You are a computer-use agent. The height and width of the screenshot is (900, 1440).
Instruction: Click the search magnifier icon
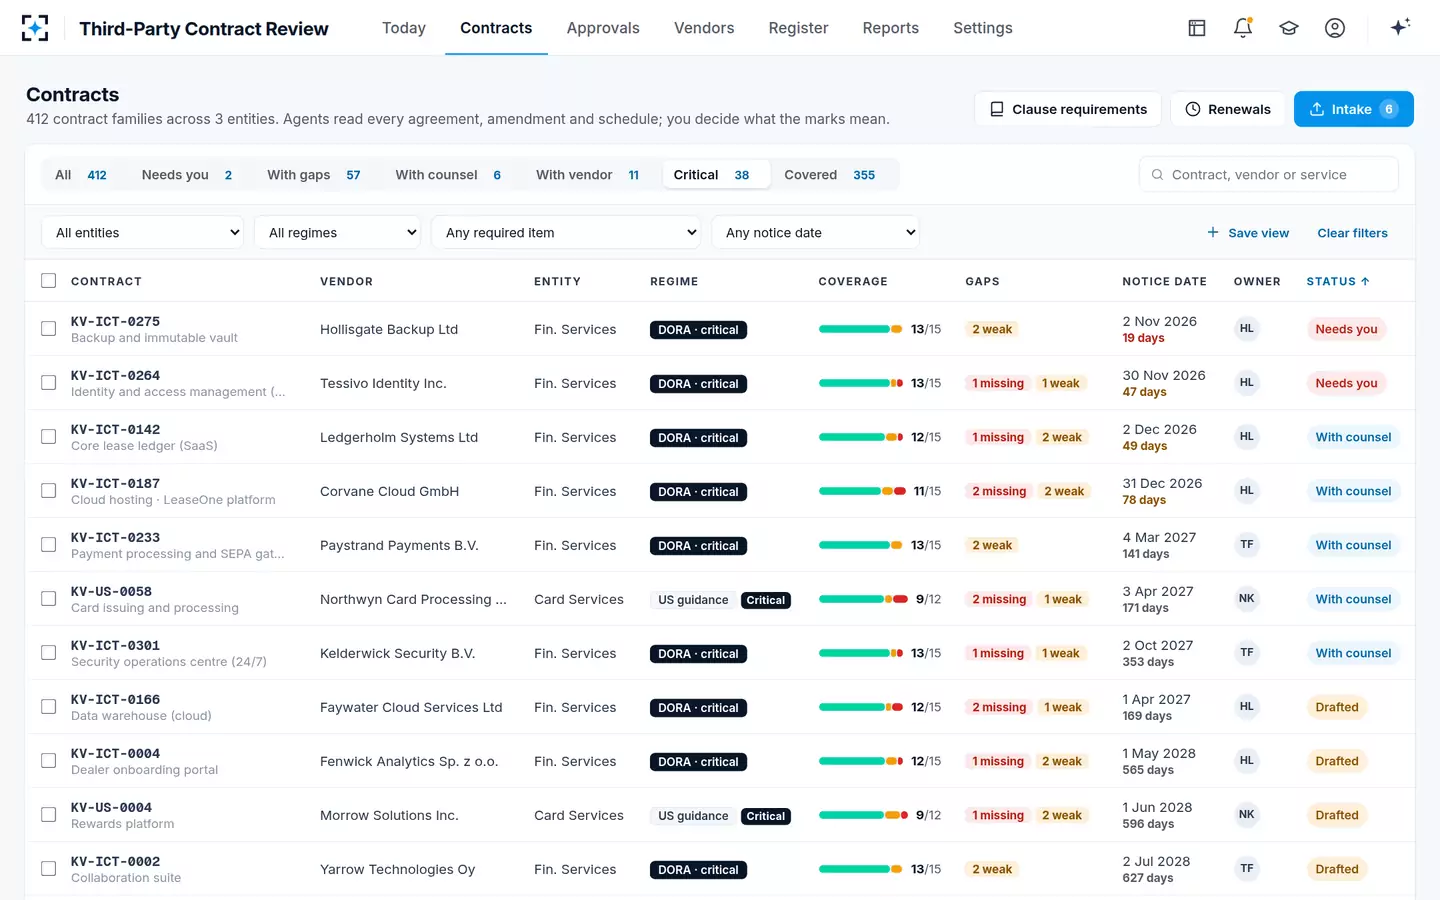point(1157,175)
